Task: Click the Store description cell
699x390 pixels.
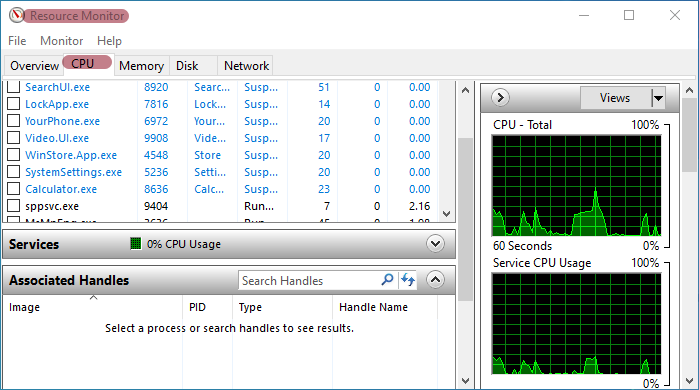Action: (207, 155)
